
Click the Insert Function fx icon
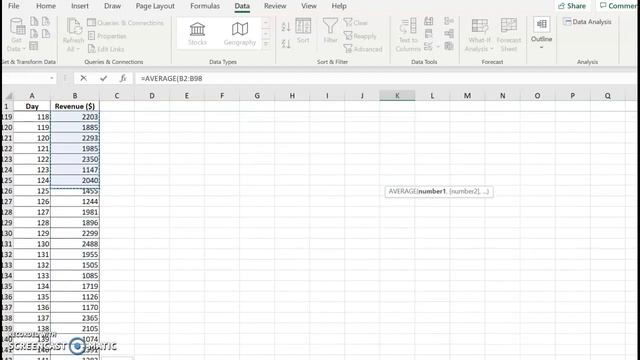(x=123, y=78)
